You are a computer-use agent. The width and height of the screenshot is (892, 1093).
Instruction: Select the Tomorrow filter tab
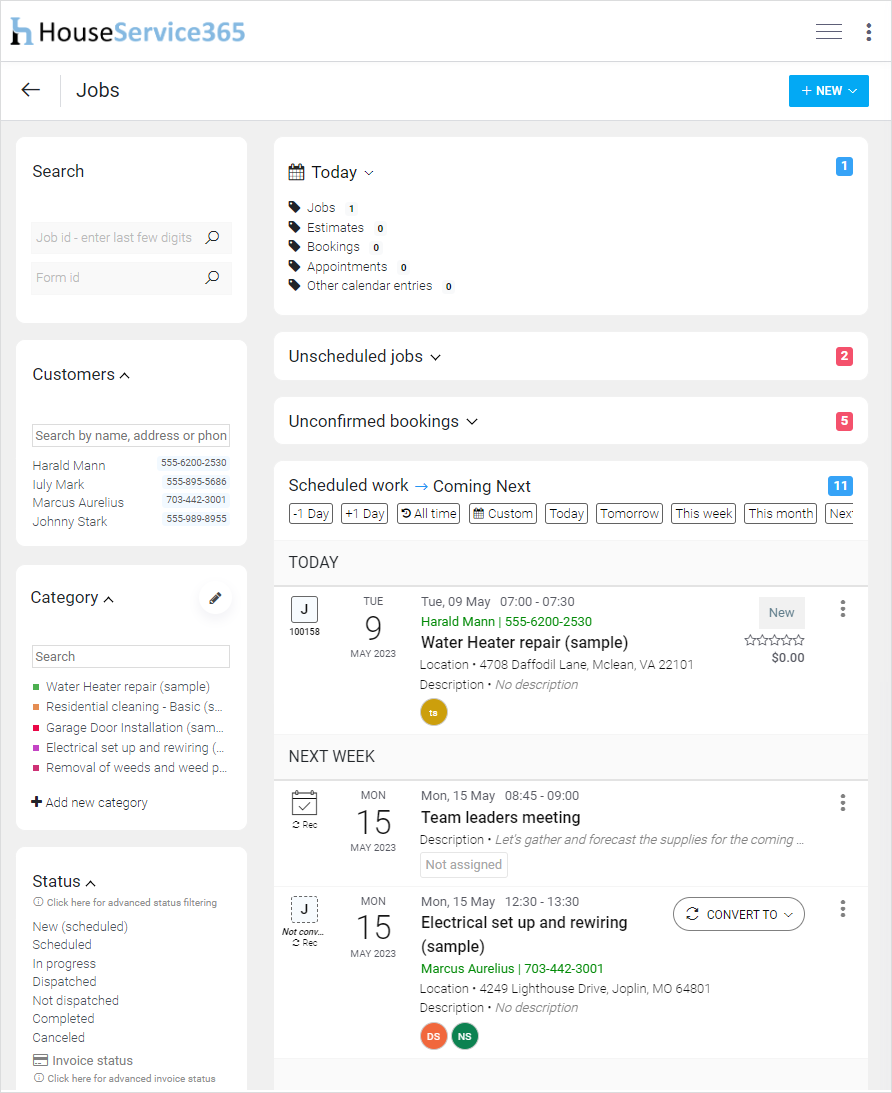[x=629, y=514]
